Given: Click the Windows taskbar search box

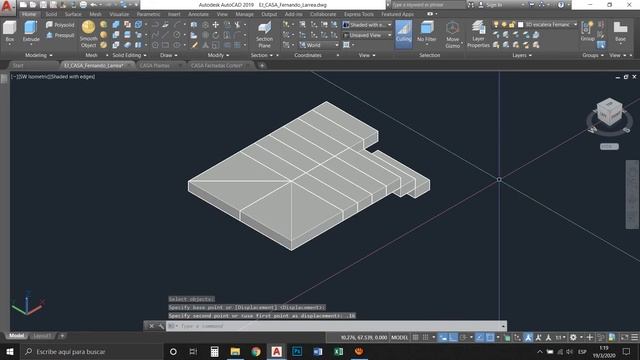Looking at the screenshot, I should pos(91,351).
